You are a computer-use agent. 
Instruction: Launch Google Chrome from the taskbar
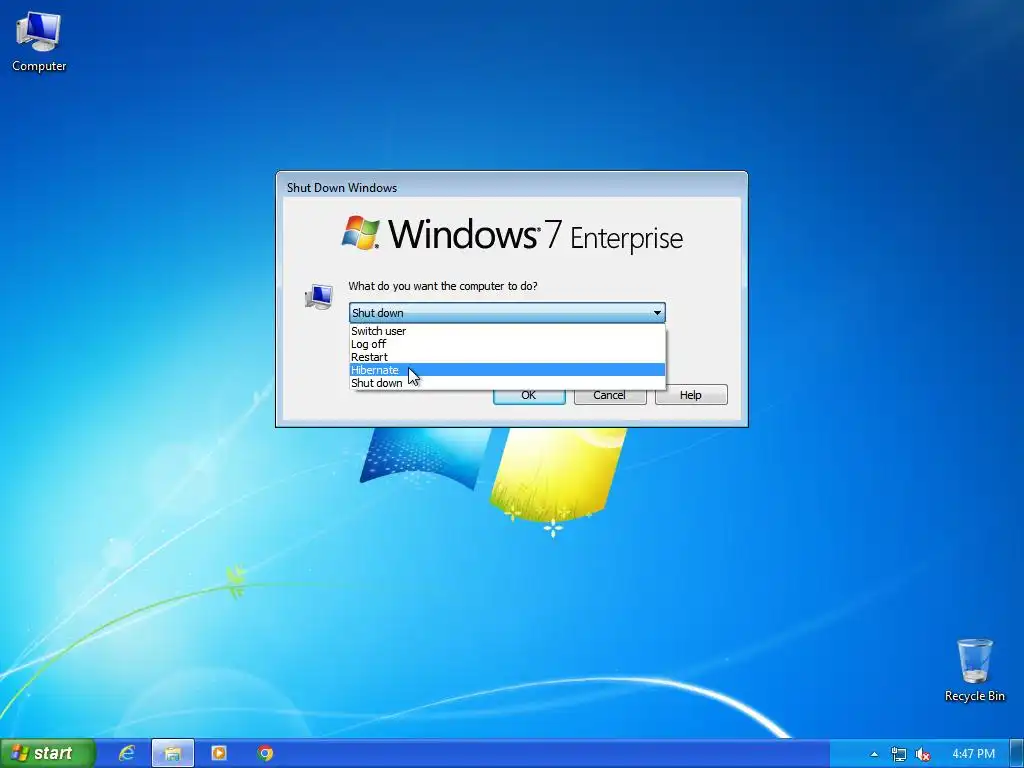(x=265, y=754)
